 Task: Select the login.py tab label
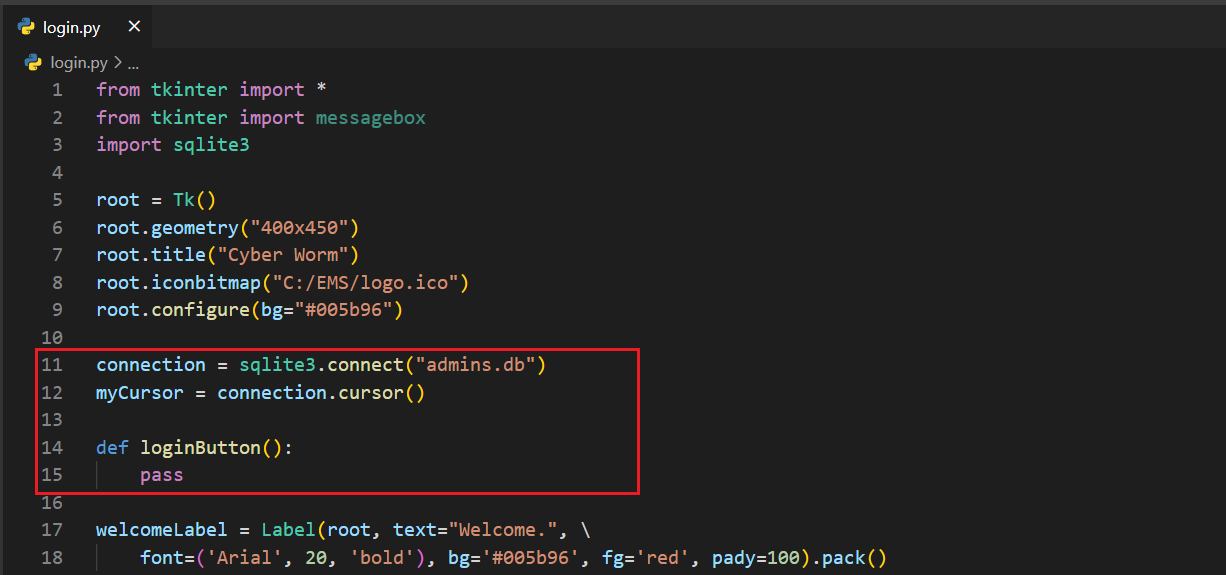click(71, 28)
